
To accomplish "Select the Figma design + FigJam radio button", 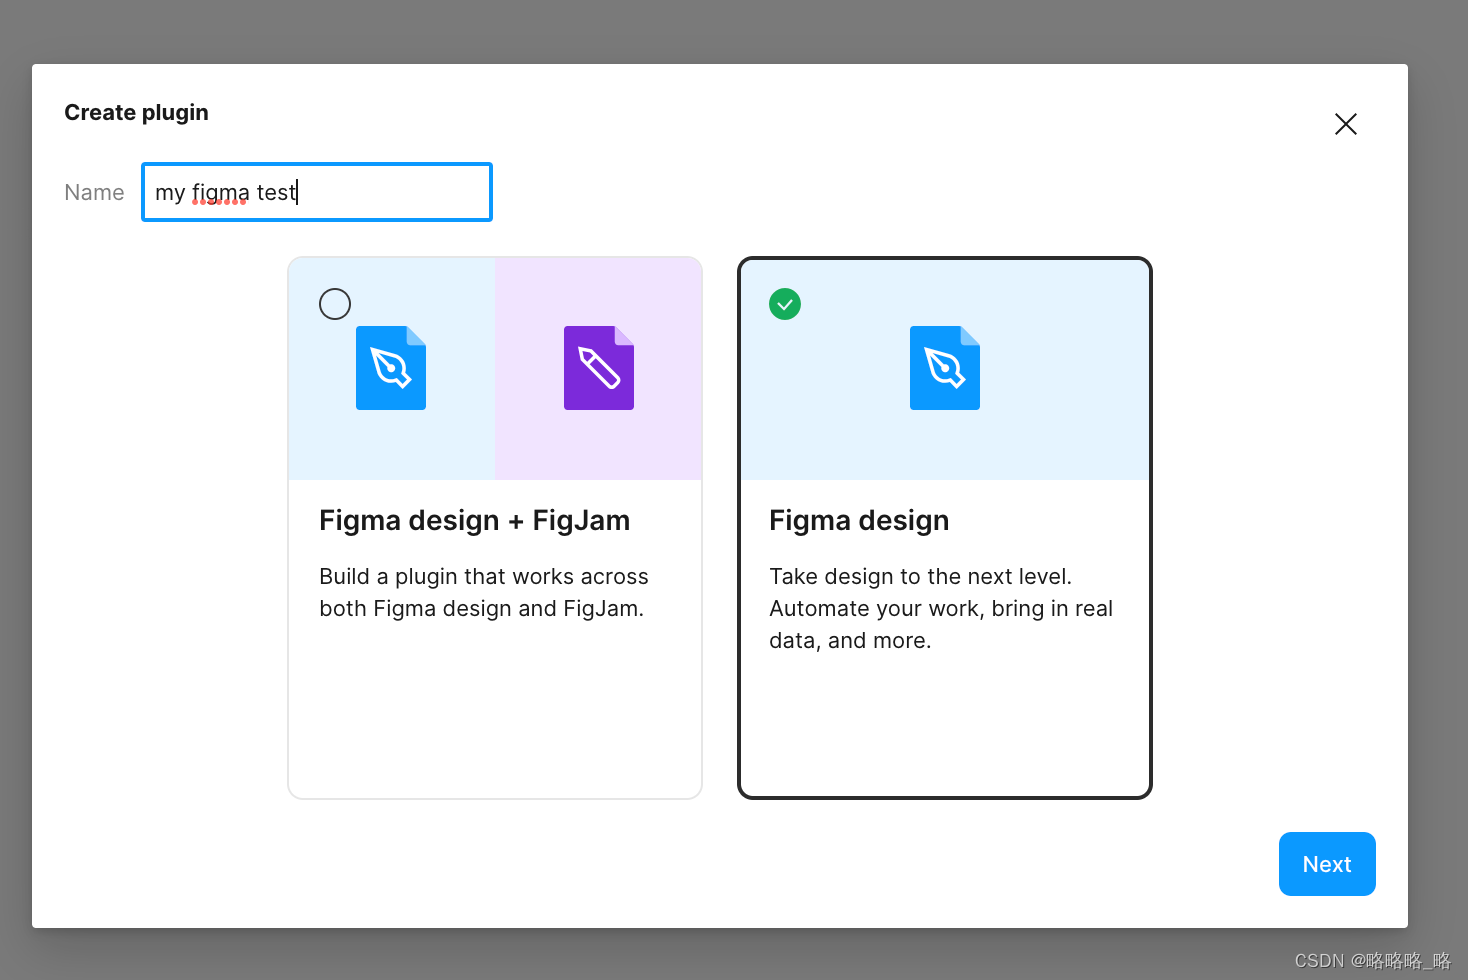I will (x=335, y=304).
